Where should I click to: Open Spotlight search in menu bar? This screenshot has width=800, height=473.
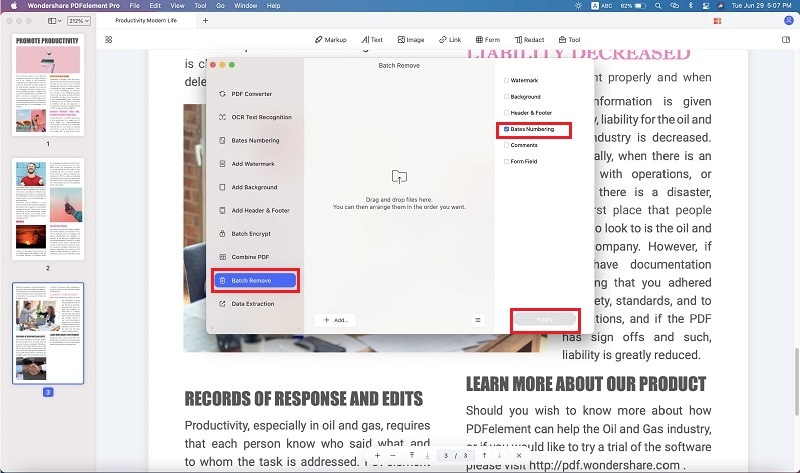(658, 6)
